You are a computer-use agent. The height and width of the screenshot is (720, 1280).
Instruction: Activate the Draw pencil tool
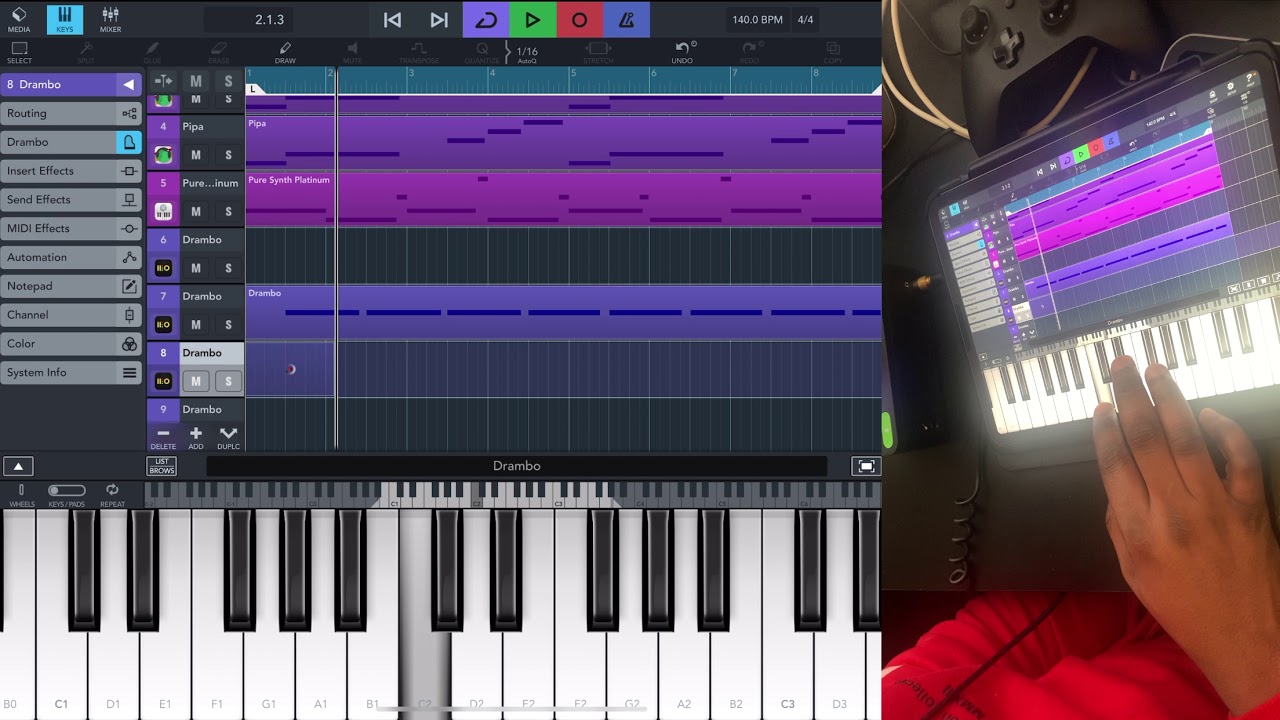[x=285, y=53]
